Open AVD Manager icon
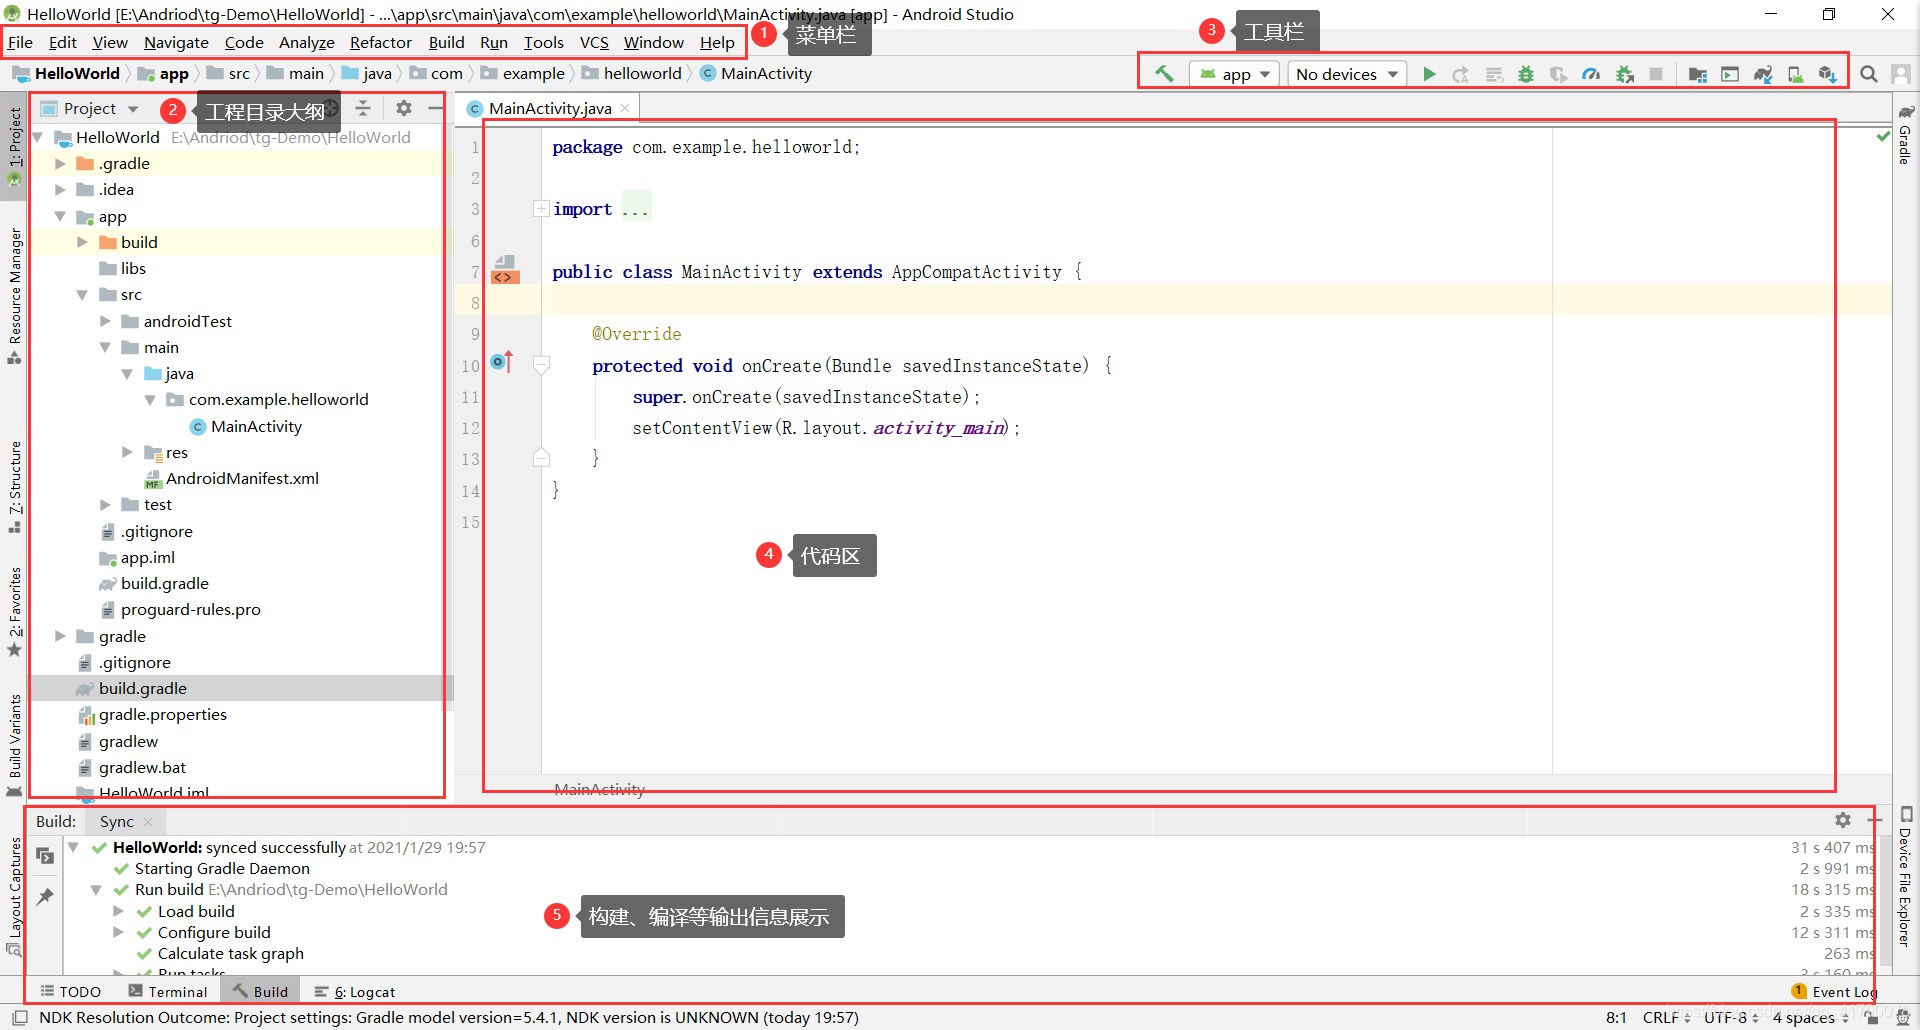Screen dimensions: 1920x1030 [1796, 74]
